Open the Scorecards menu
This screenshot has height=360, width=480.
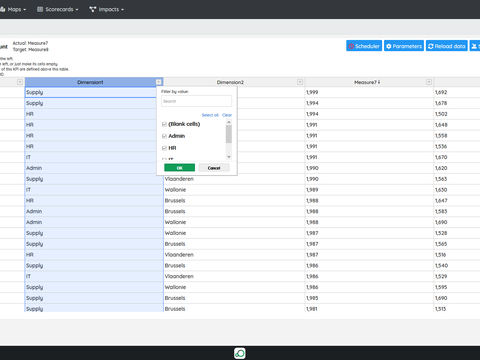[58, 9]
